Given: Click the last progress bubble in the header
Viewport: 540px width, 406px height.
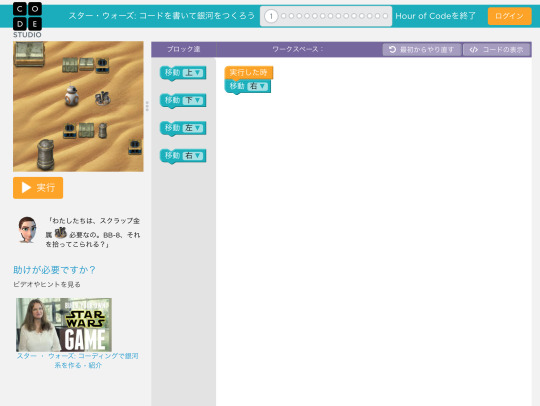Looking at the screenshot, I should 385,16.
